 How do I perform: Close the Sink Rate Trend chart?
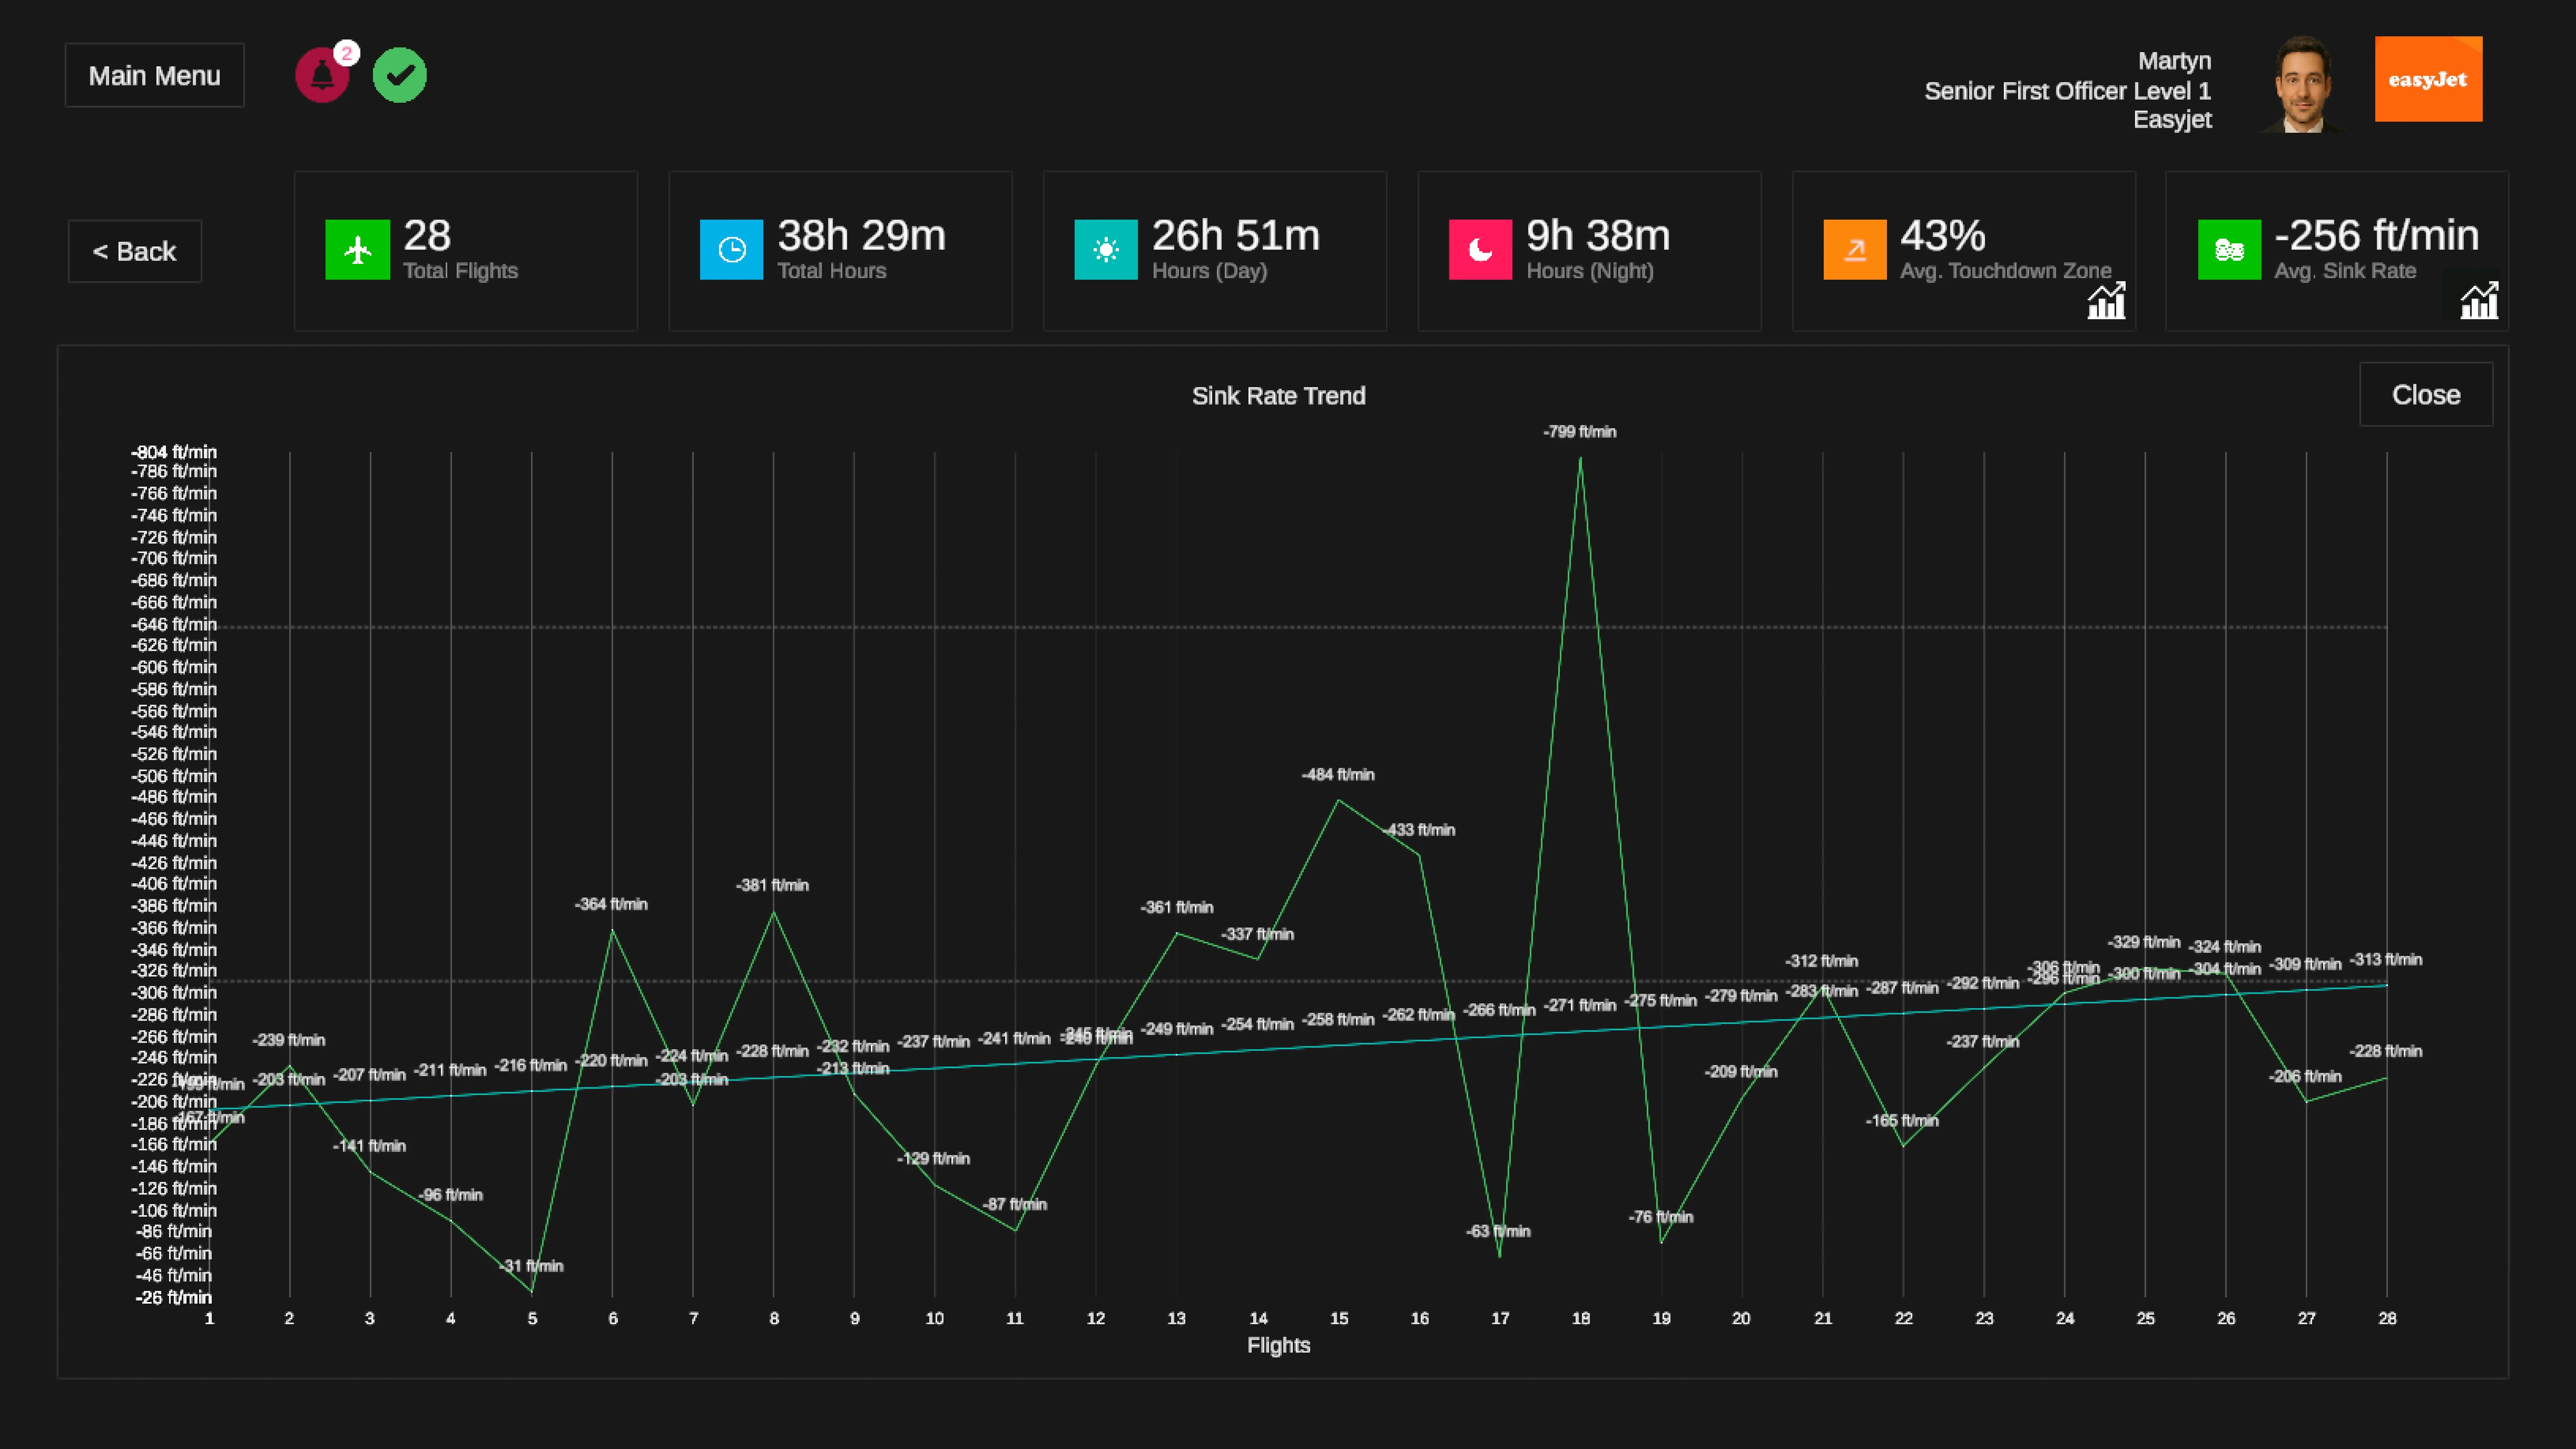(x=2426, y=394)
